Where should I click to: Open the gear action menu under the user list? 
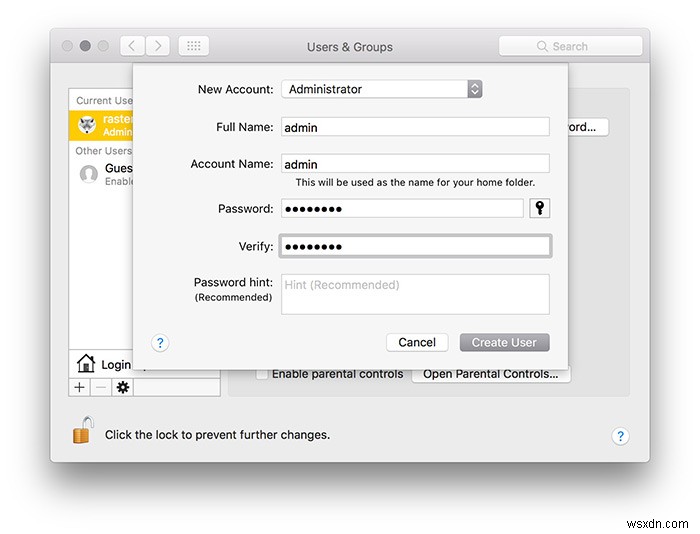pos(122,387)
